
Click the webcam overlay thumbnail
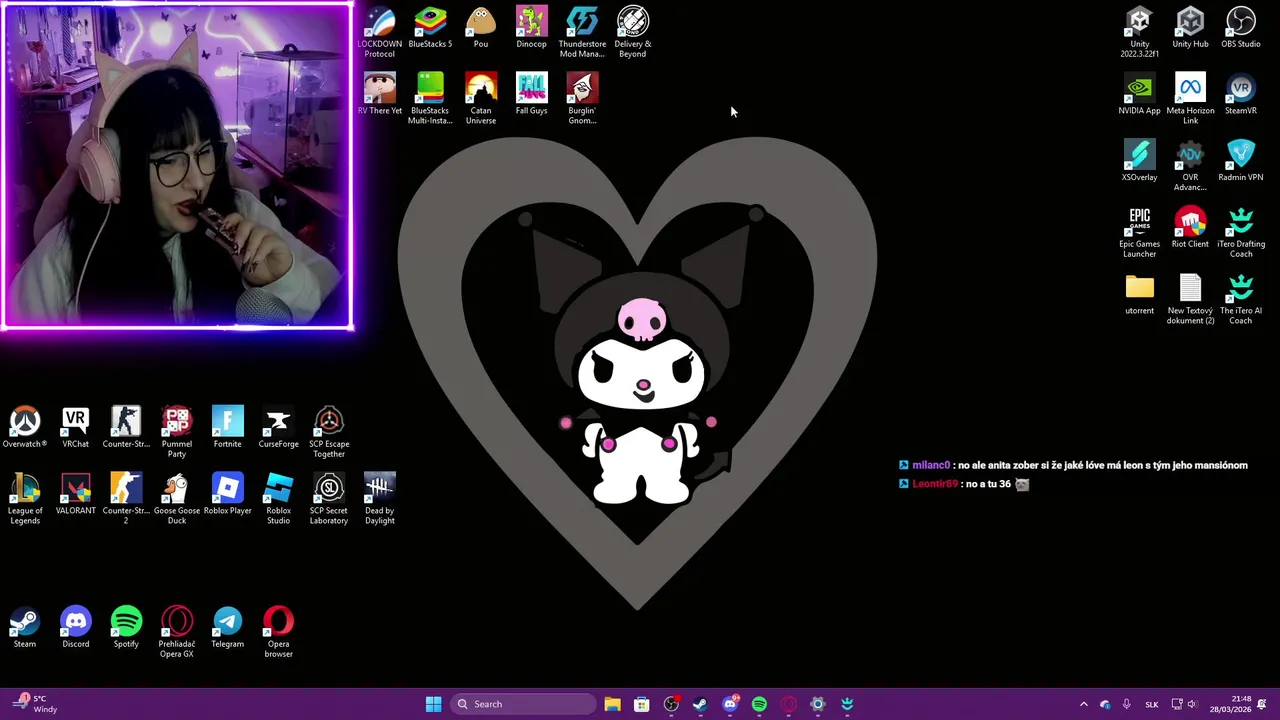(177, 165)
